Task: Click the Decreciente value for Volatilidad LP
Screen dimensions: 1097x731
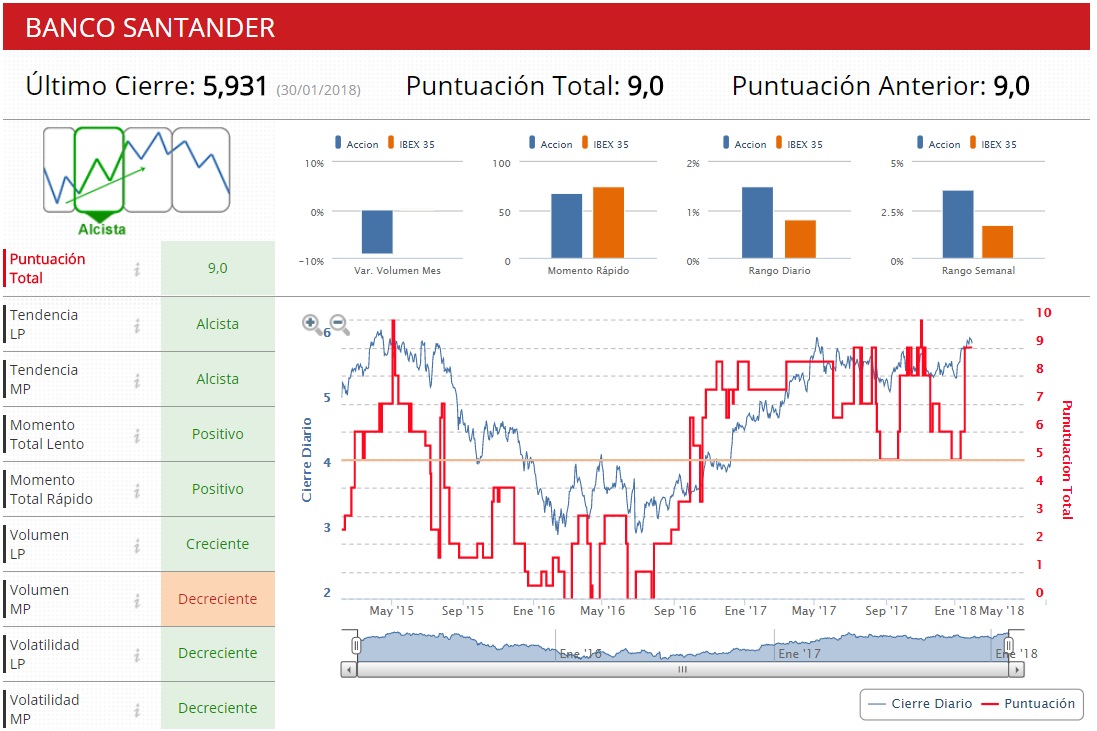Action: 218,653
